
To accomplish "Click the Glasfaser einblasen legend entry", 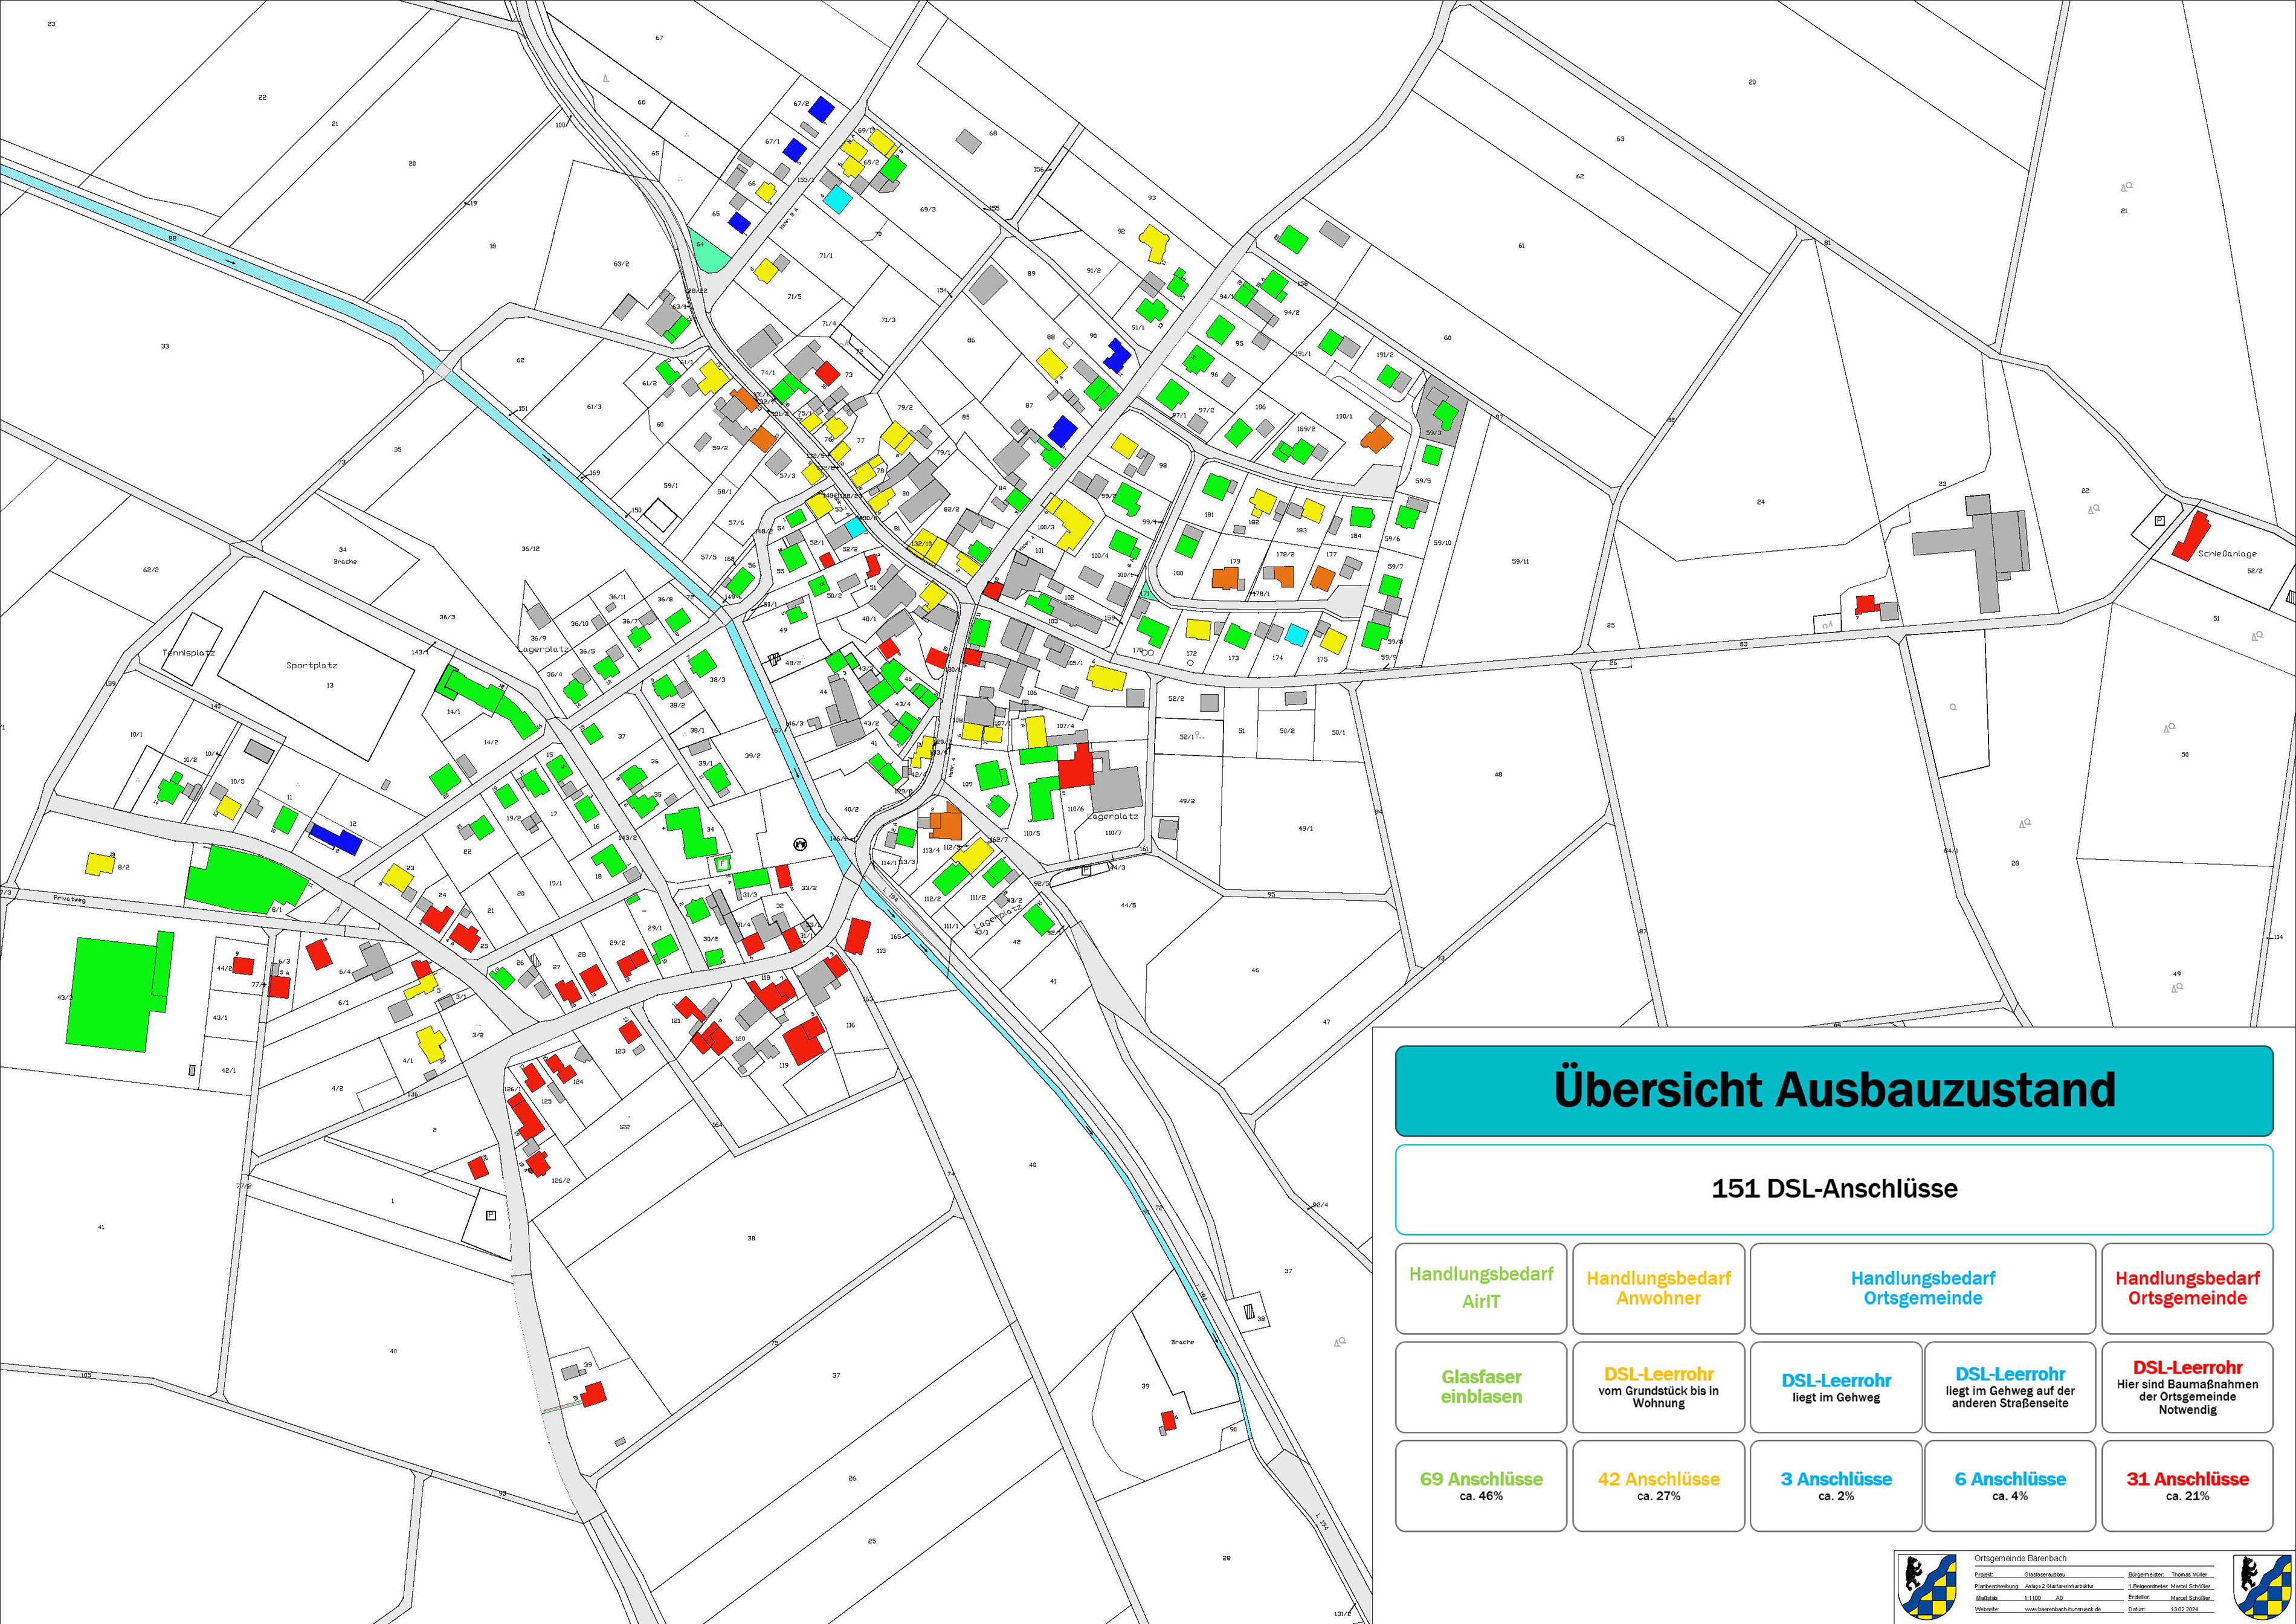I will [x=1480, y=1387].
